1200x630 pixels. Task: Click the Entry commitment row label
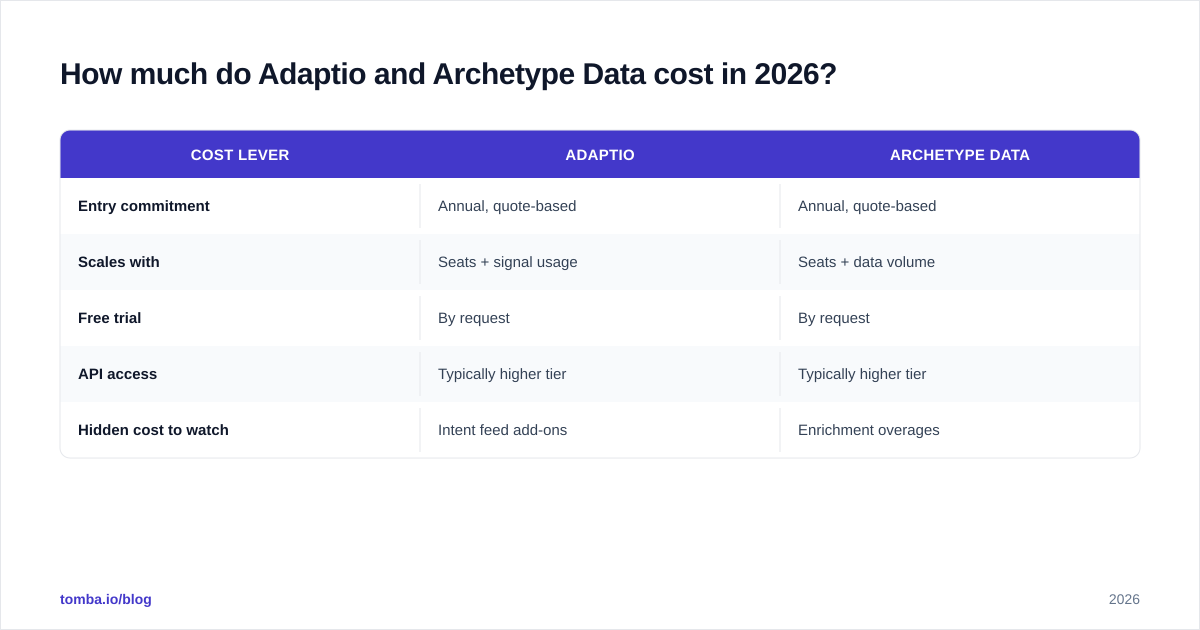(144, 206)
